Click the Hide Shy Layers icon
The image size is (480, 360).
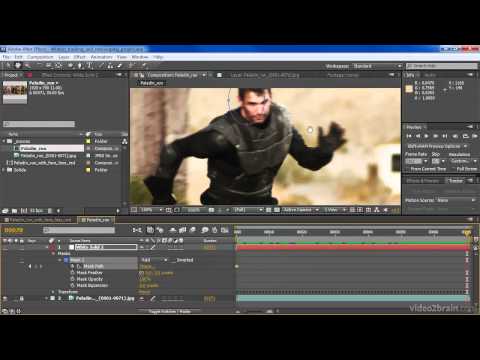click(172, 230)
